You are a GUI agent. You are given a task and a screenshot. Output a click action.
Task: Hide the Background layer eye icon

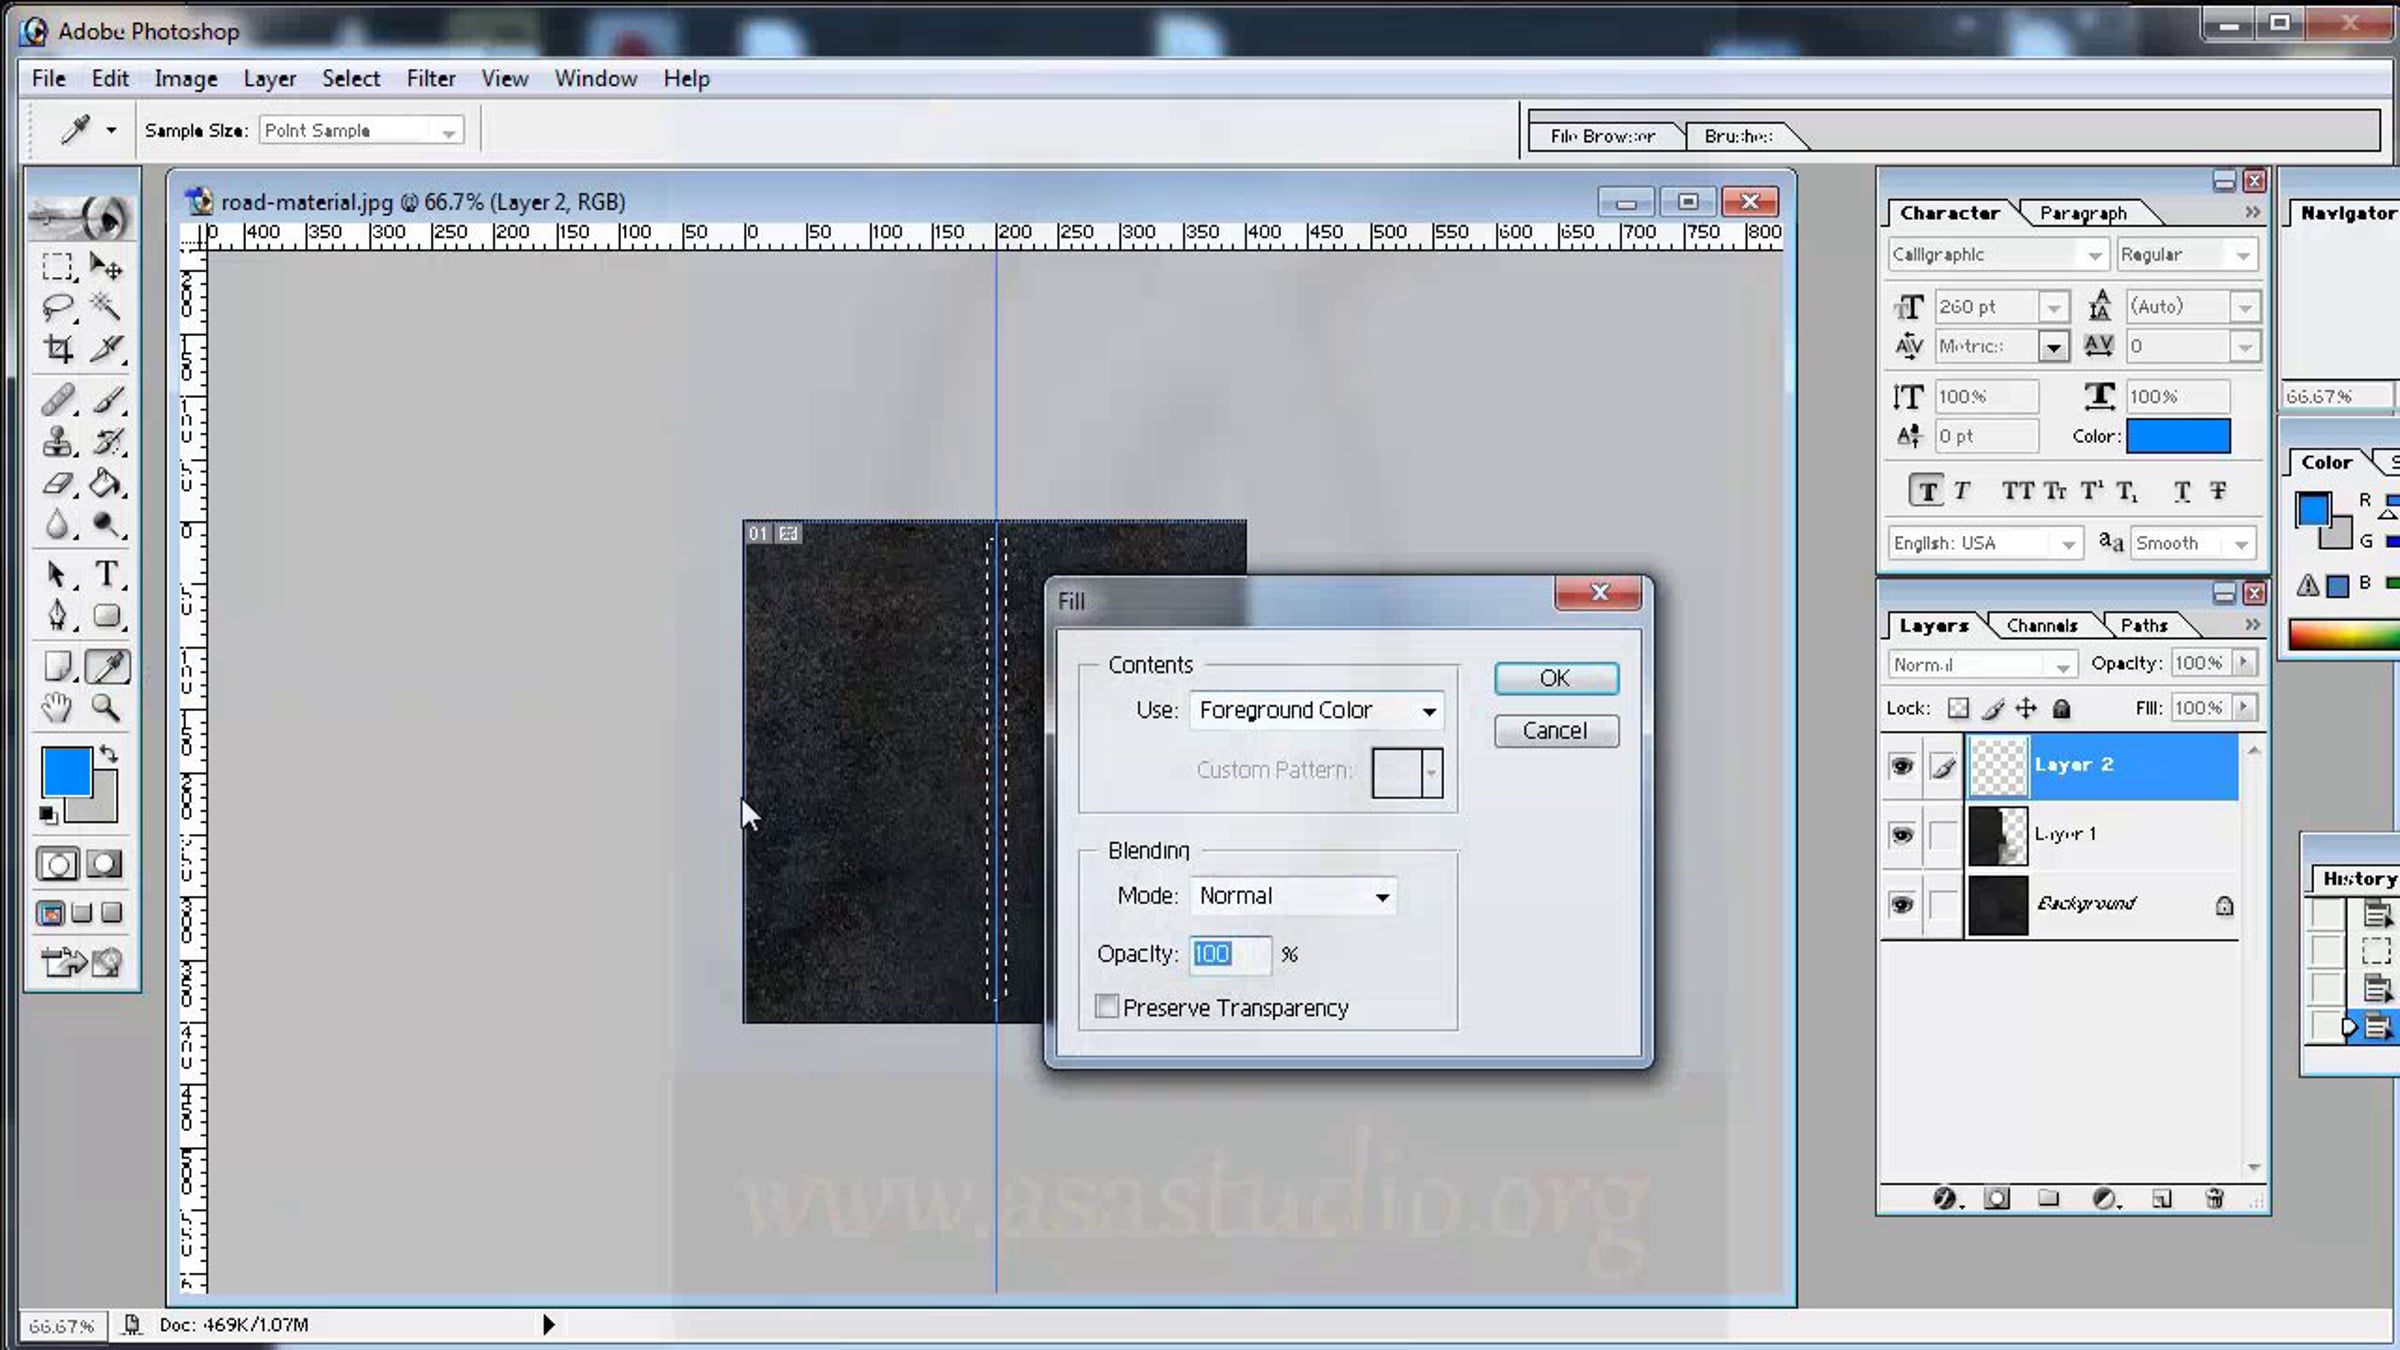point(1901,905)
